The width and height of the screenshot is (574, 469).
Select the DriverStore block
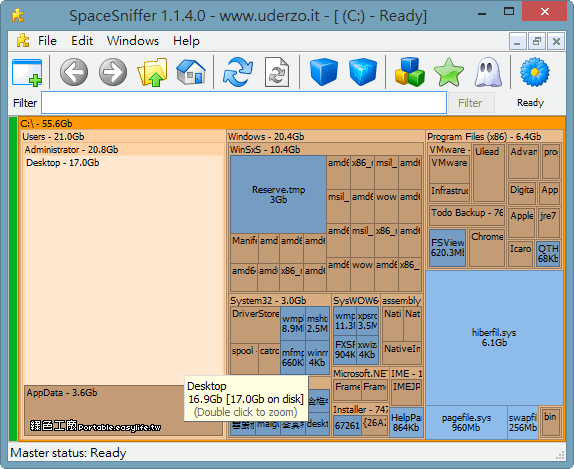click(255, 325)
